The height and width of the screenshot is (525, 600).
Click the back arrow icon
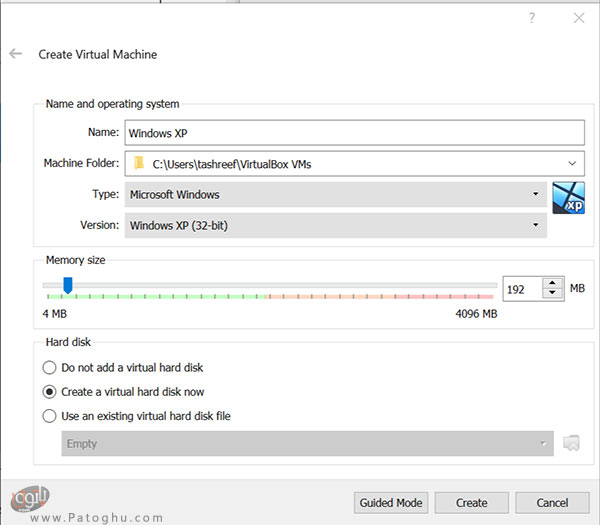tap(16, 54)
